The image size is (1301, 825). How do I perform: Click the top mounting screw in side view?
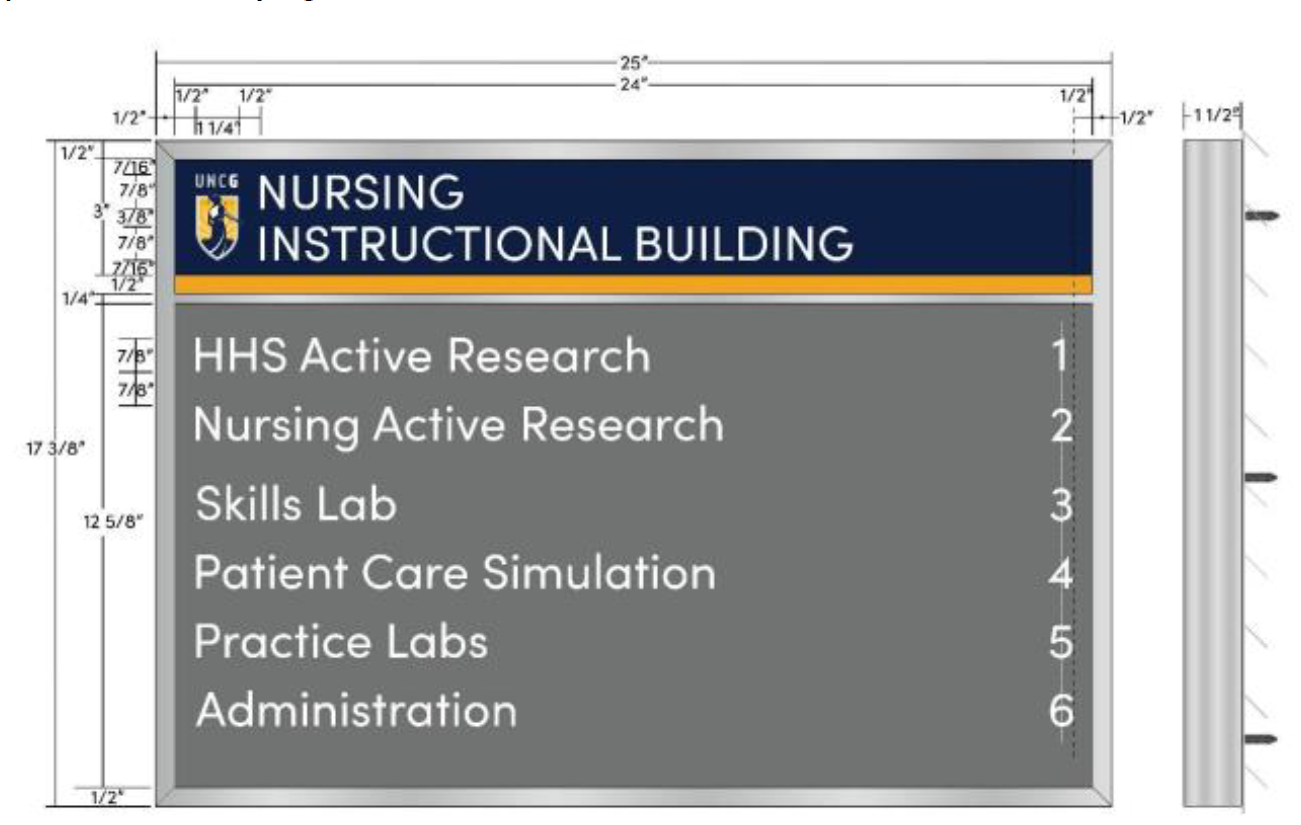(1262, 215)
